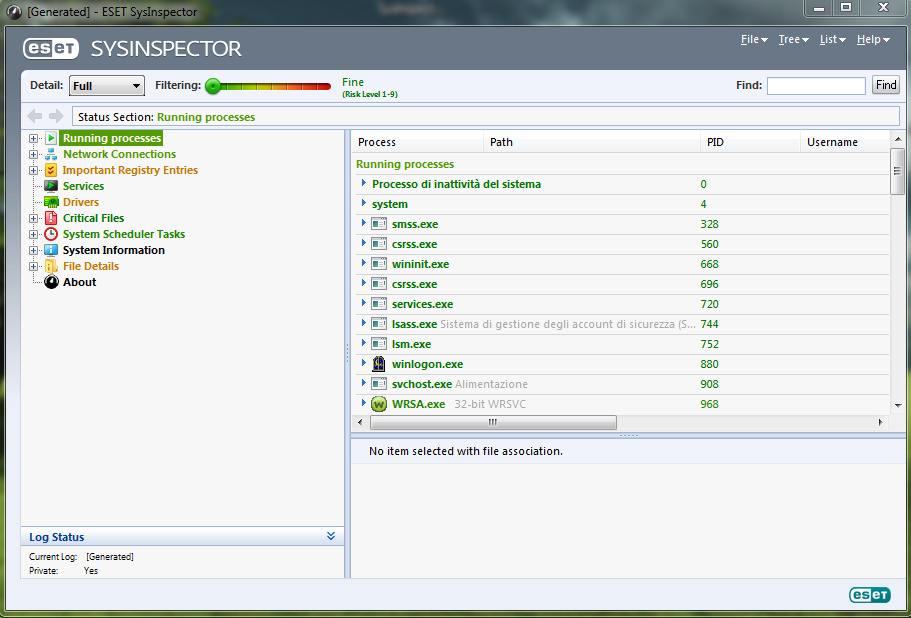Sort by the Process column header
911x618 pixels.
tap(418, 142)
